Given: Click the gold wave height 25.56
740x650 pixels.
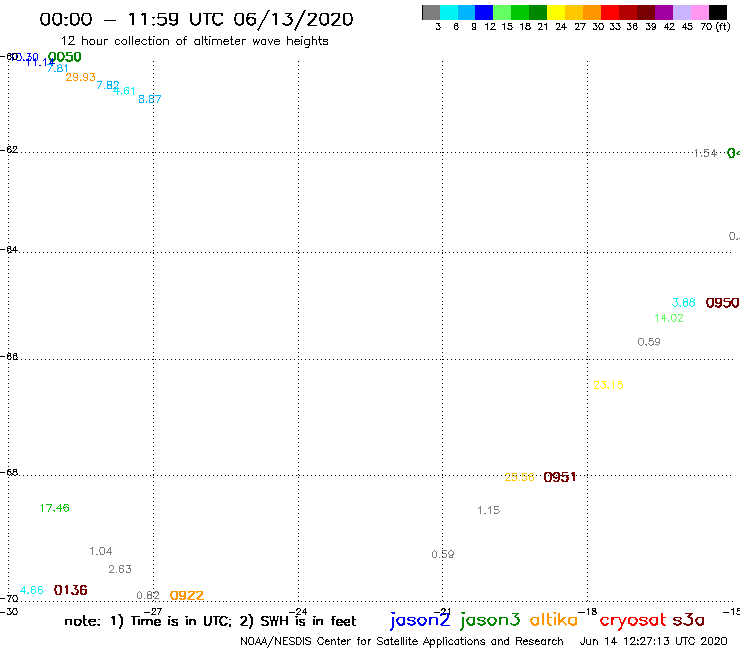Looking at the screenshot, I should [x=519, y=477].
